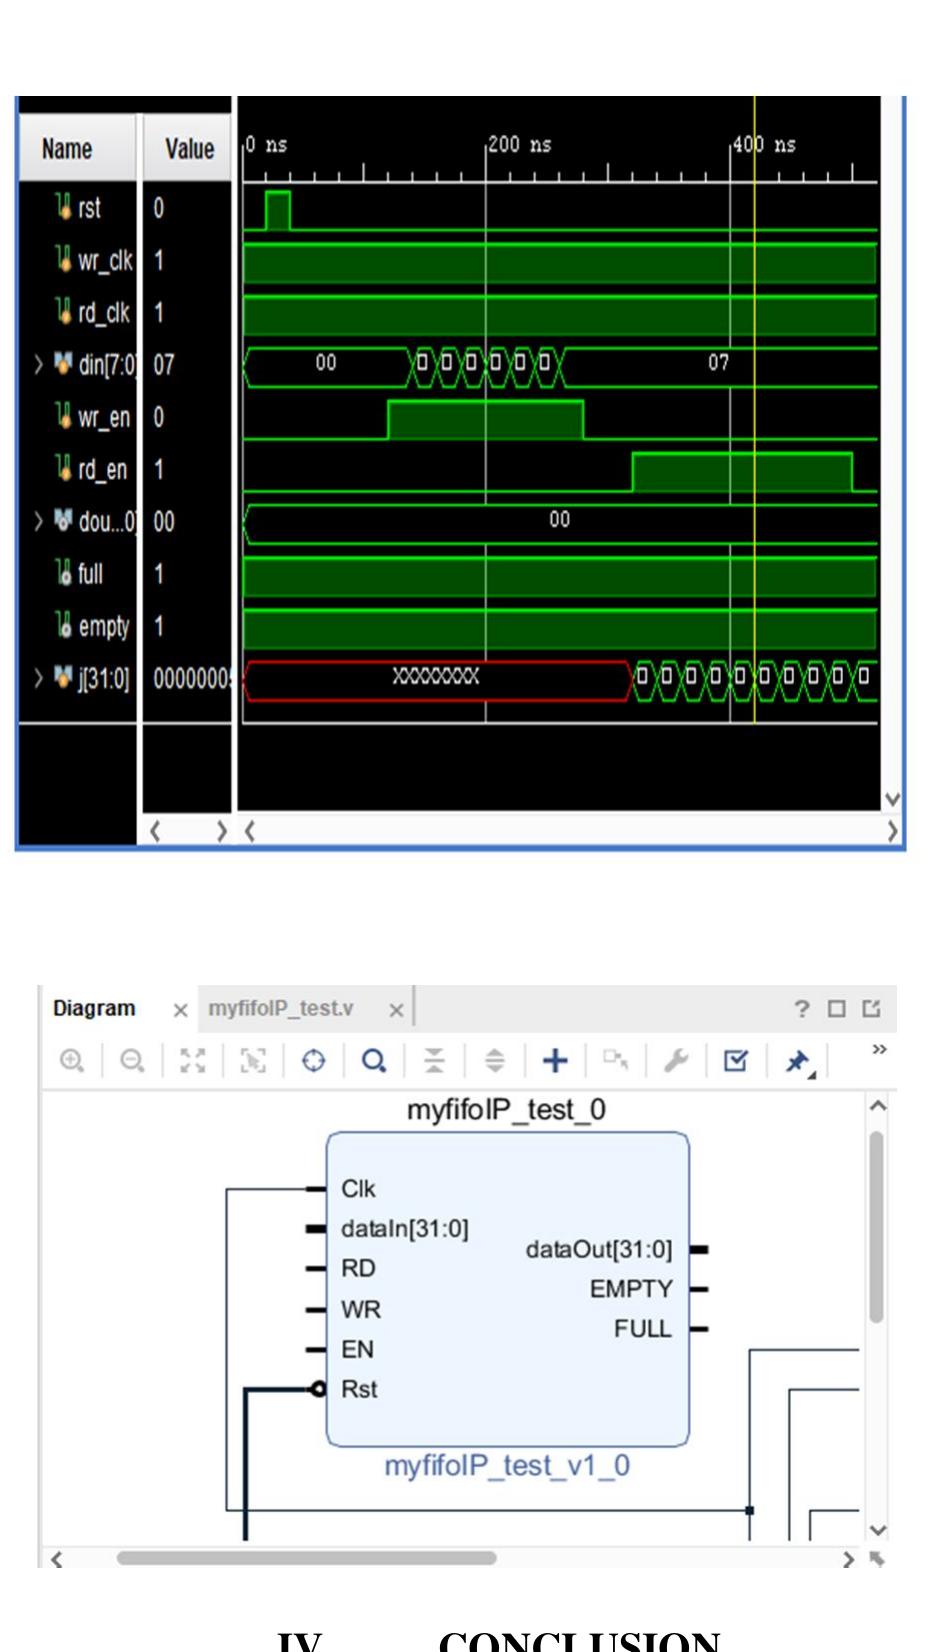The height and width of the screenshot is (1652, 935).
Task: Click the XXXXXXXX segment of j waveform
Action: [436, 677]
